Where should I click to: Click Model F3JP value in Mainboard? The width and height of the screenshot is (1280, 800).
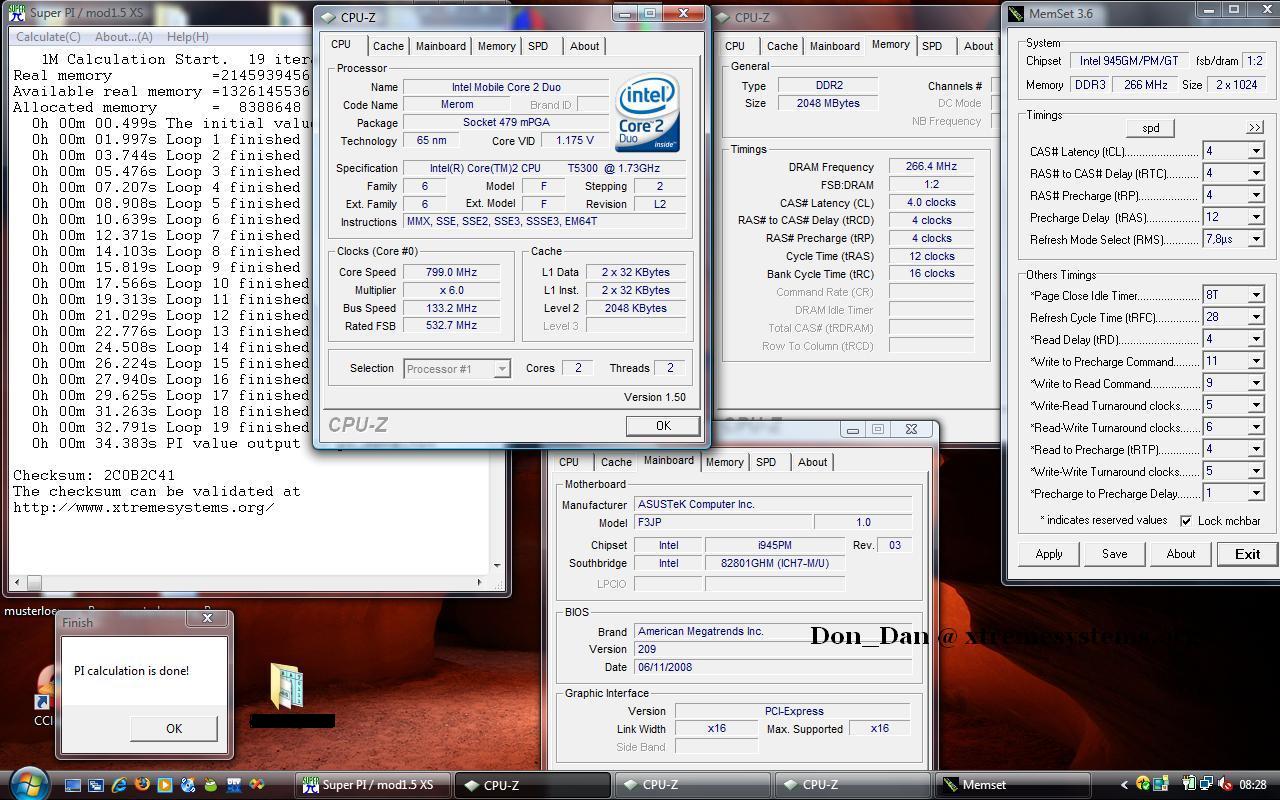pyautogui.click(x=722, y=522)
